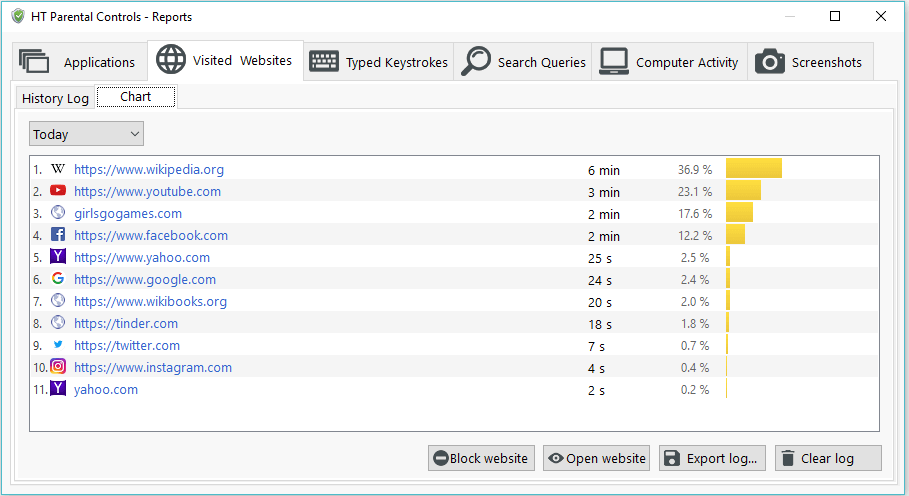
Task: Click the '3 min' duration for YouTube
Action: point(603,192)
